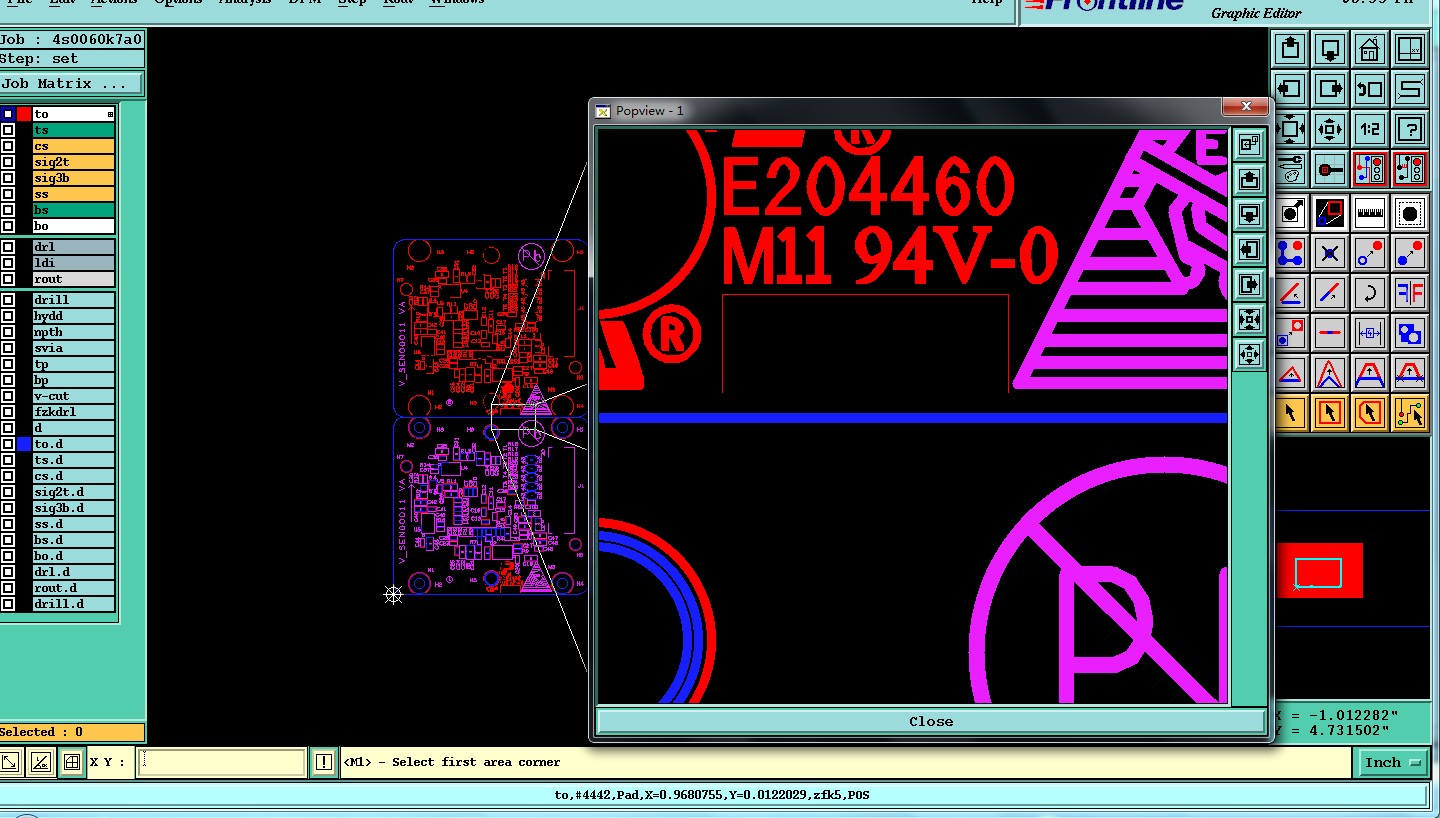This screenshot has width=1440, height=818.
Task: Click the small expand icon on 'to' layer row
Action: pos(111,114)
